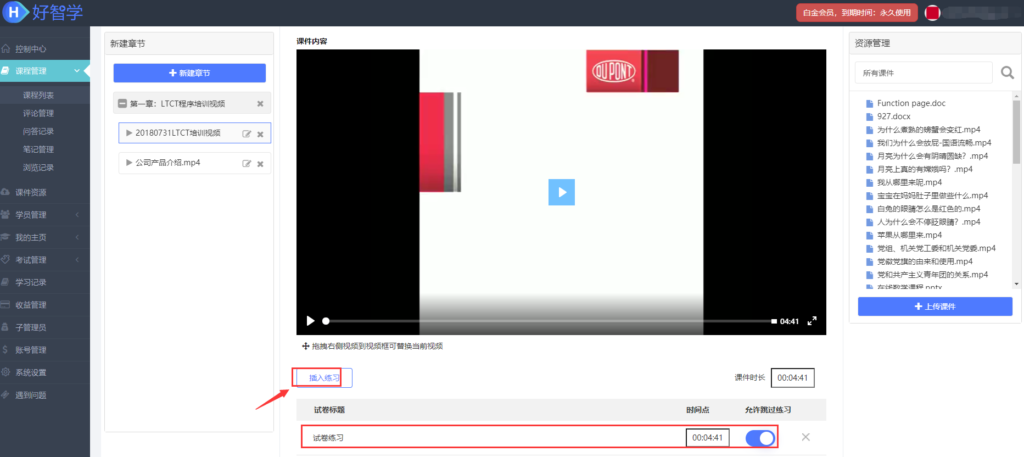This screenshot has width=1024, height=457.
Task: Go to 课程列表 submenu item
Action: (x=39, y=95)
